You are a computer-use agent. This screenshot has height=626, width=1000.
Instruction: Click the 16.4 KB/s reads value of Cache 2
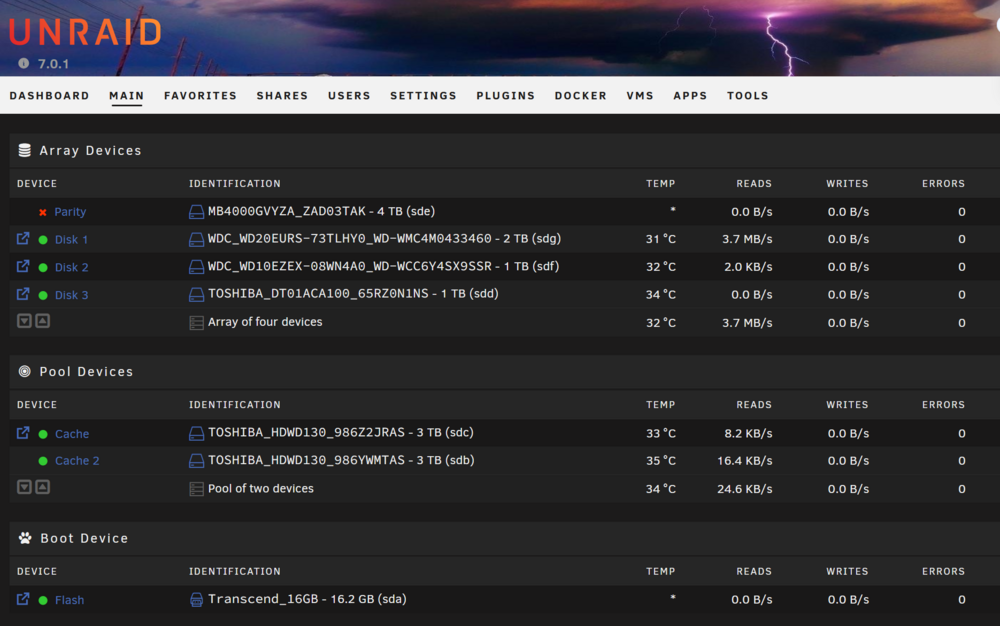coord(744,461)
